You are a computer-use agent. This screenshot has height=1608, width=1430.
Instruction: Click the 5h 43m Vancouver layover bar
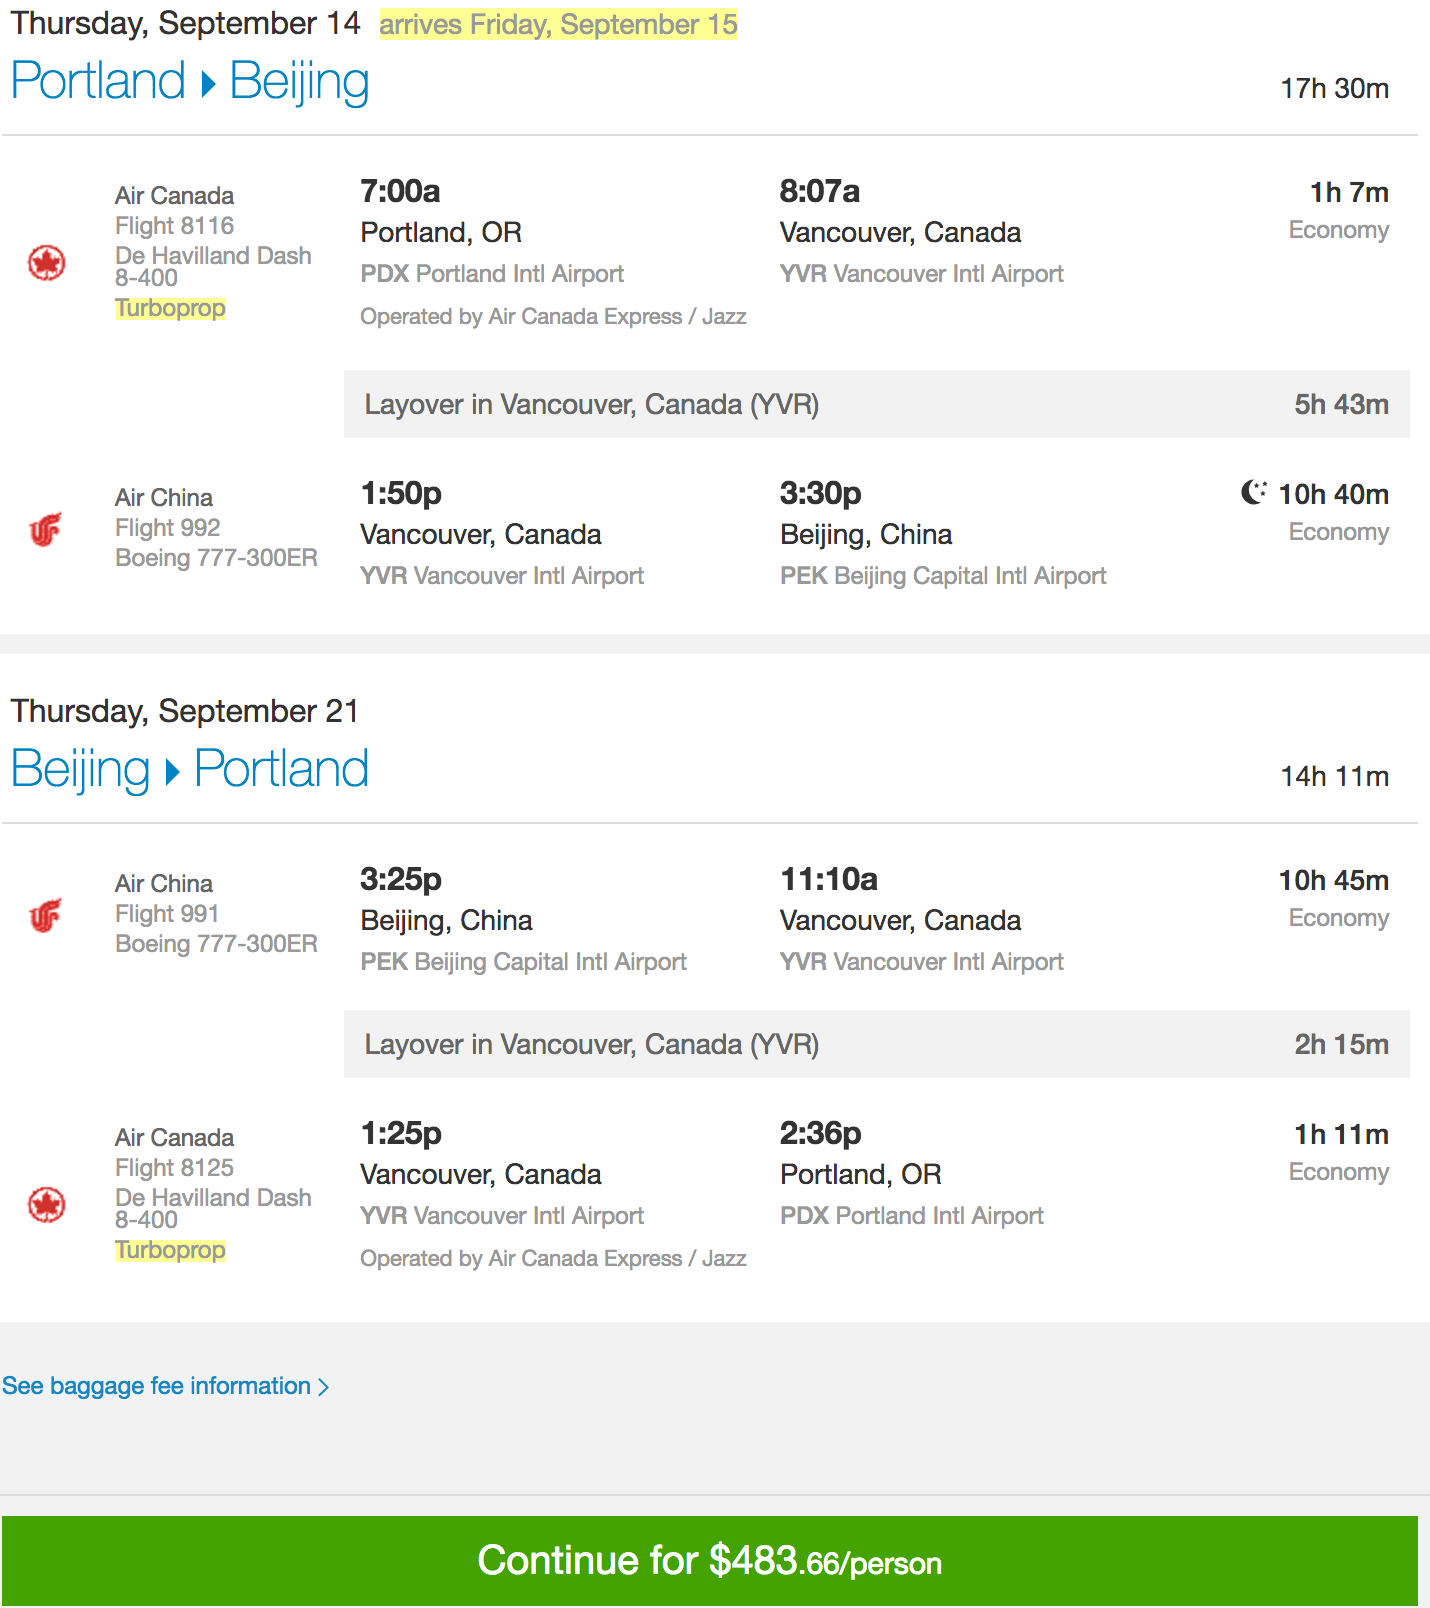[876, 404]
